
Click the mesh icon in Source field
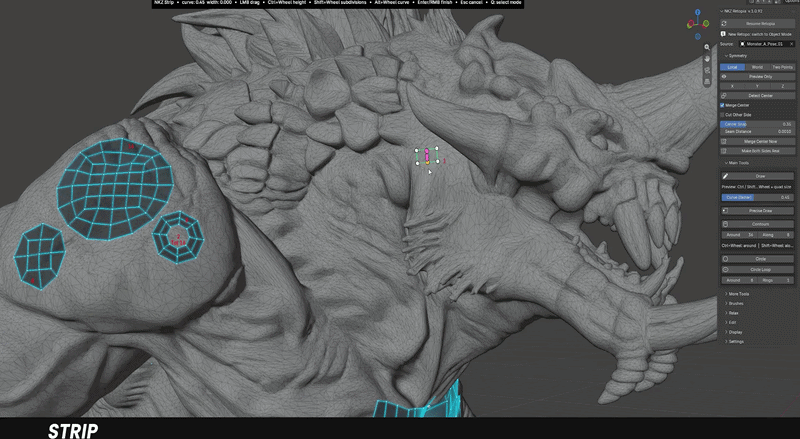point(742,44)
